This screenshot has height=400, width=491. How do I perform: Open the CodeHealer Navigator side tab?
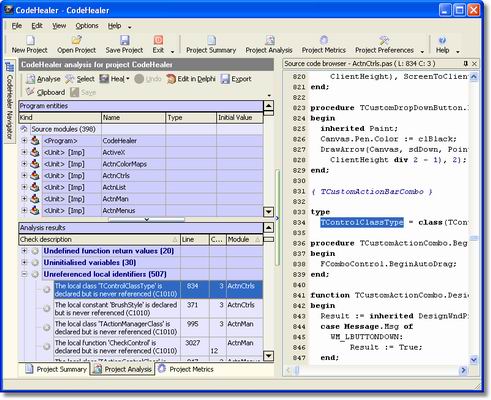pyautogui.click(x=10, y=101)
